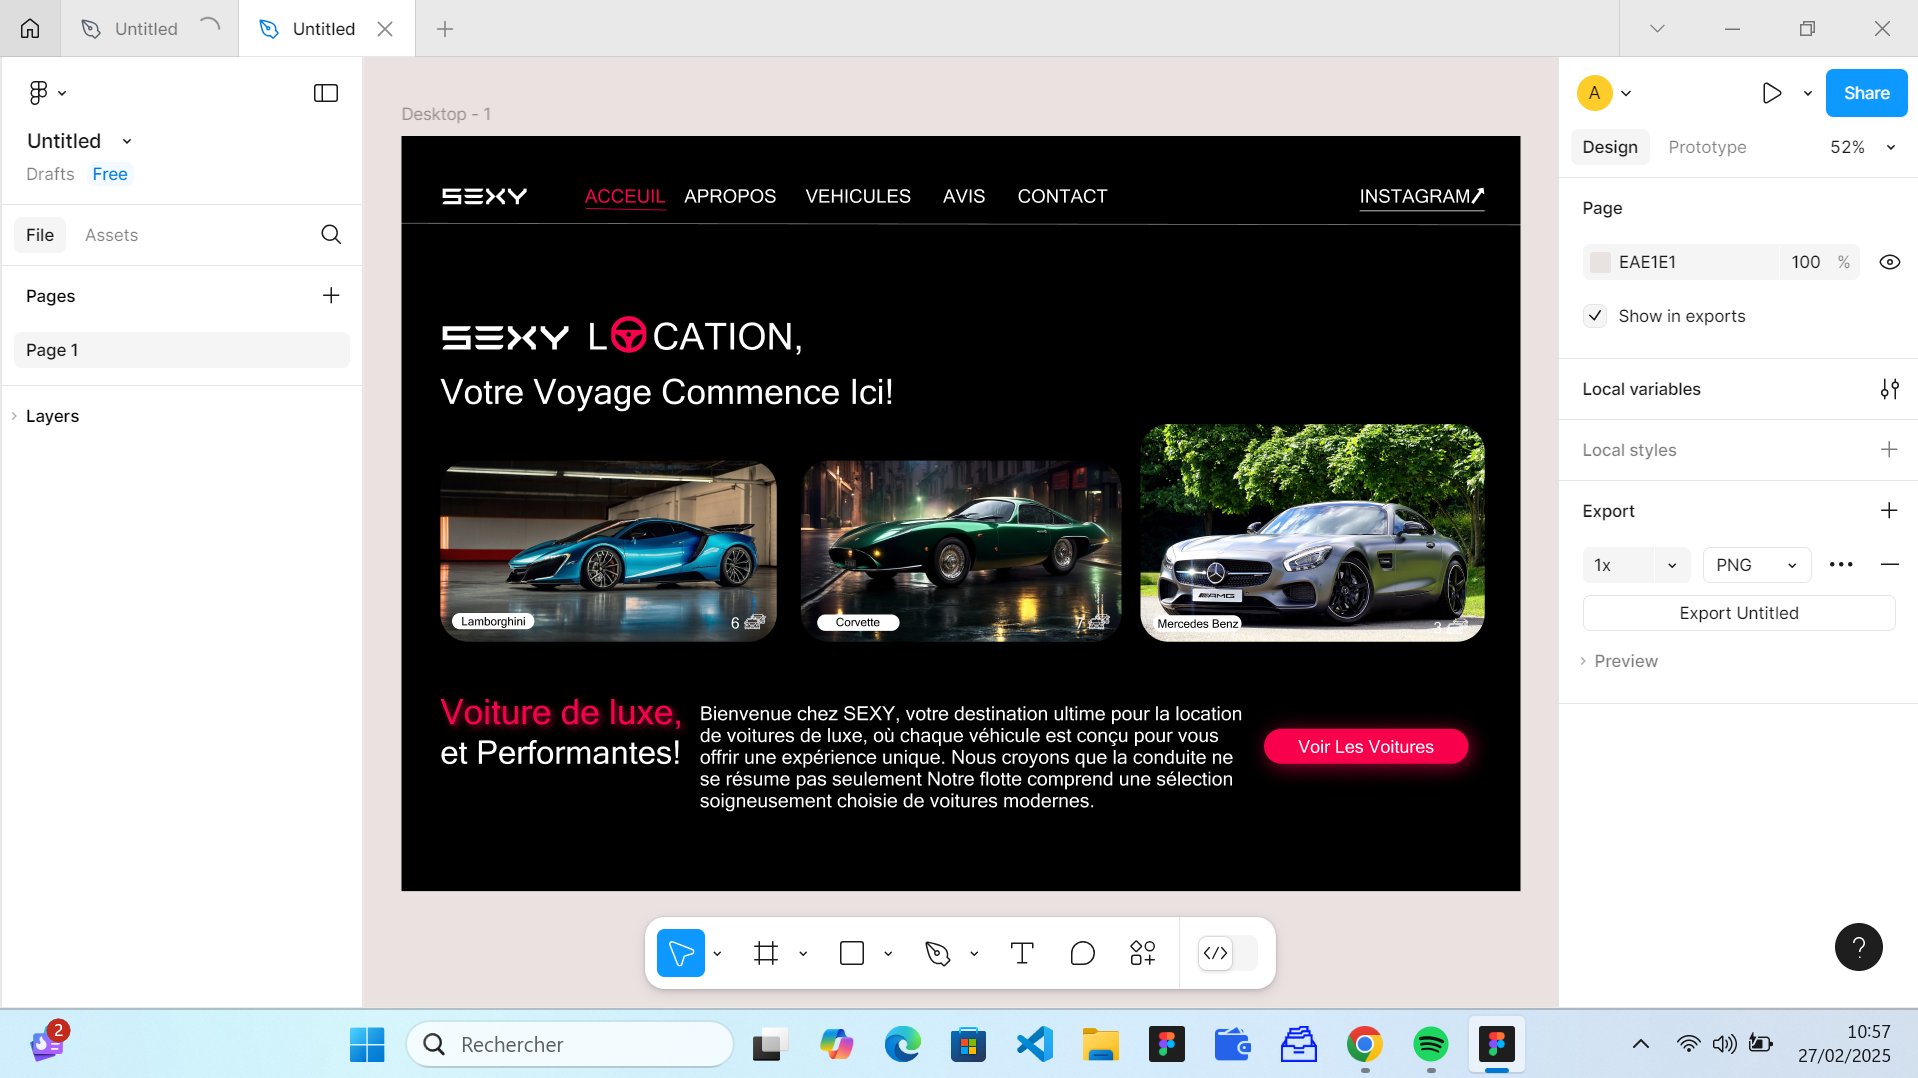Select the Desktop - 1 frame label

click(446, 114)
